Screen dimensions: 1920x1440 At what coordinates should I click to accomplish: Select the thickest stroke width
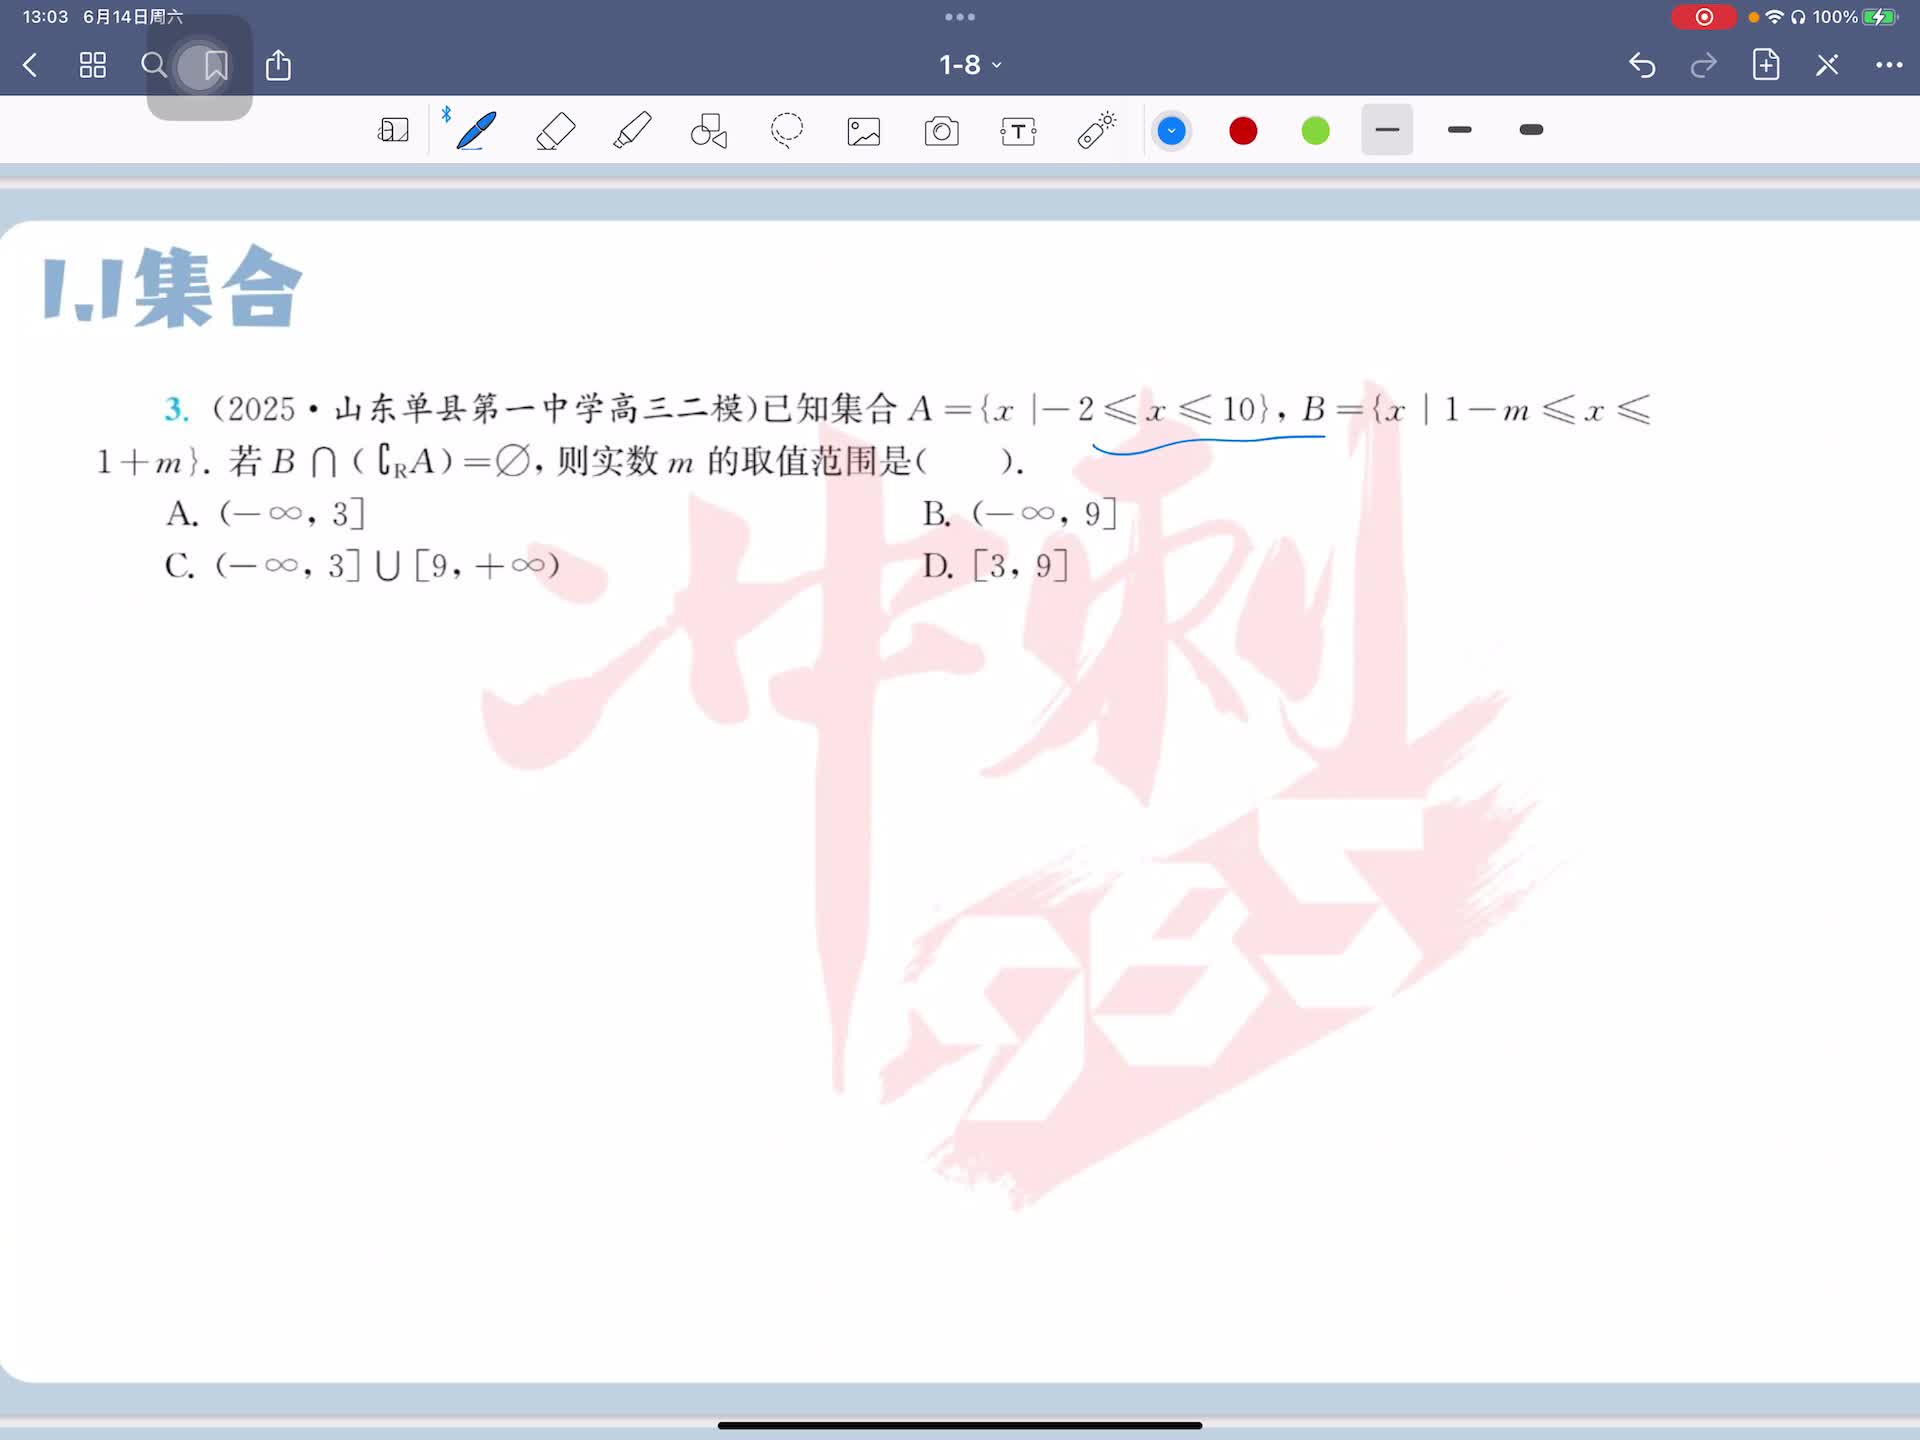[1531, 130]
